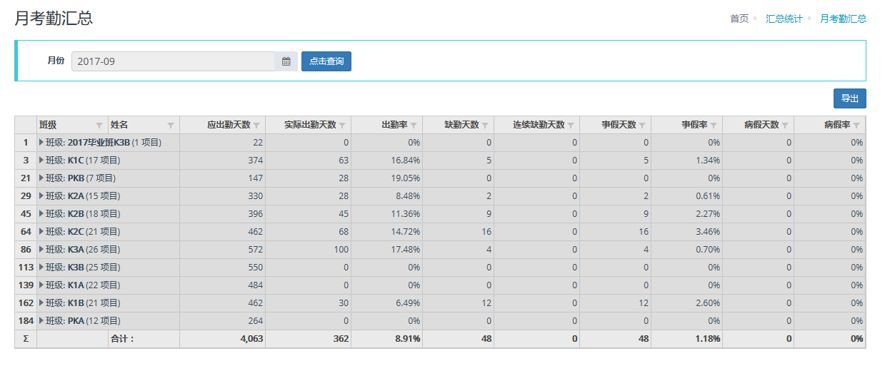Select row number 113
This screenshot has height=366, width=885.
[x=26, y=267]
